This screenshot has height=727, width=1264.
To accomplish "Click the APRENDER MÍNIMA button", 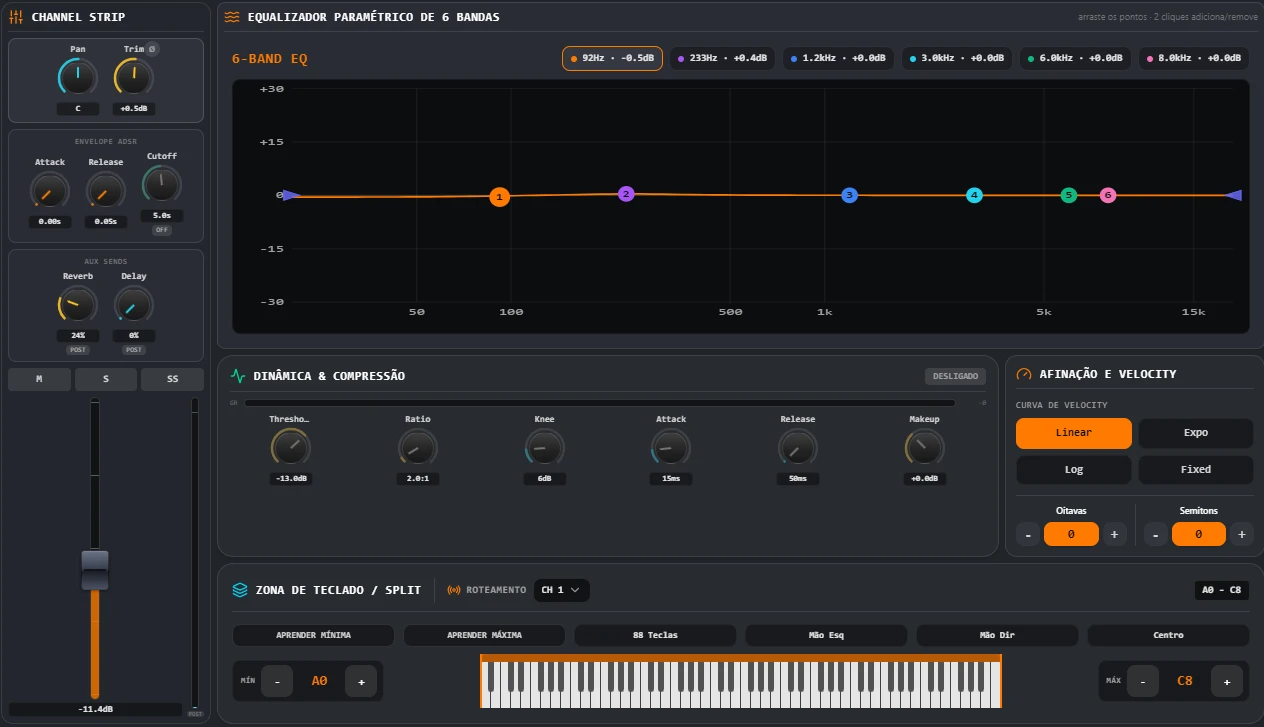I will tap(314, 635).
